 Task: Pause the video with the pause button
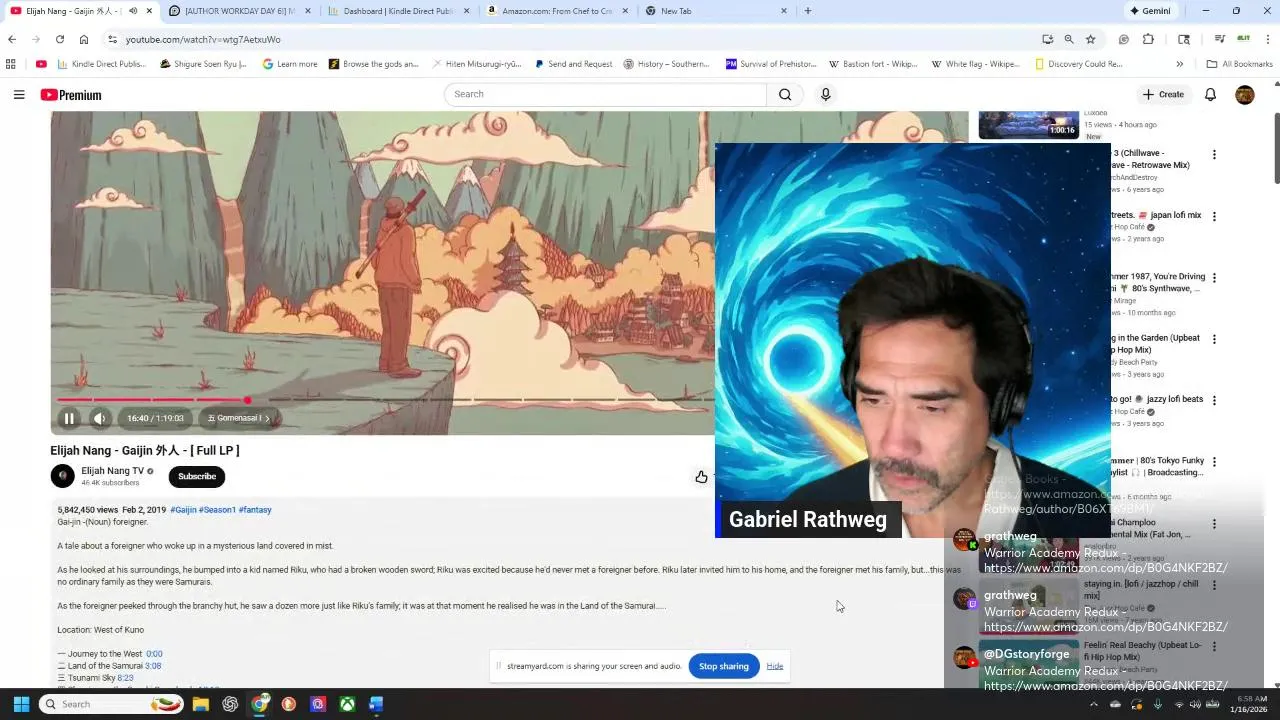tap(69, 418)
